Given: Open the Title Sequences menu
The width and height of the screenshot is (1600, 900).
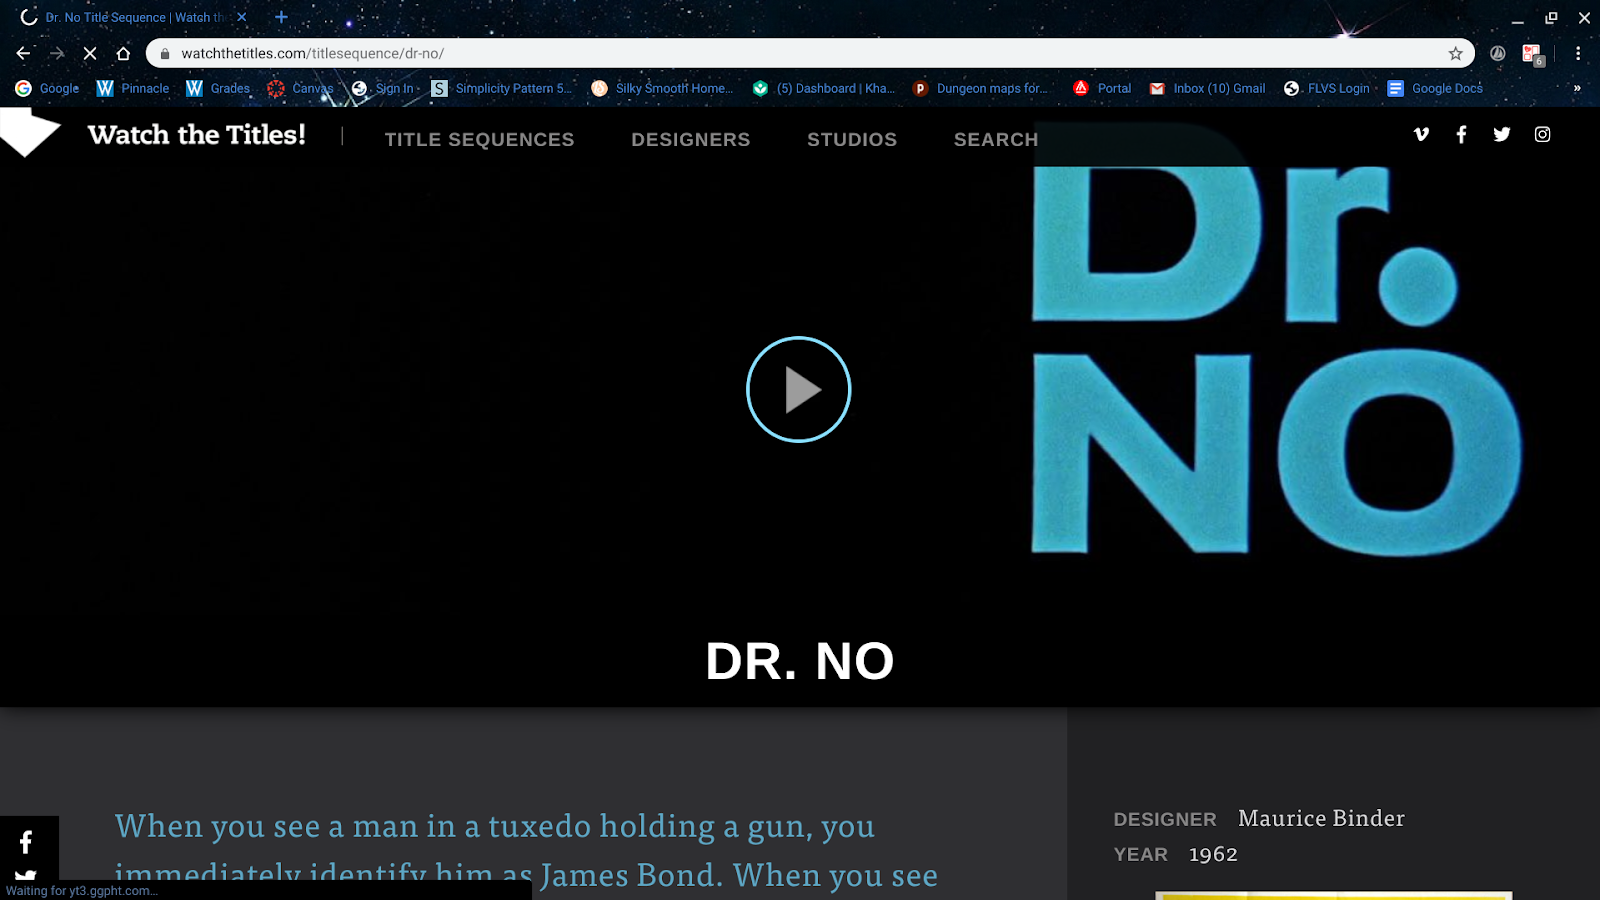Looking at the screenshot, I should click(479, 139).
